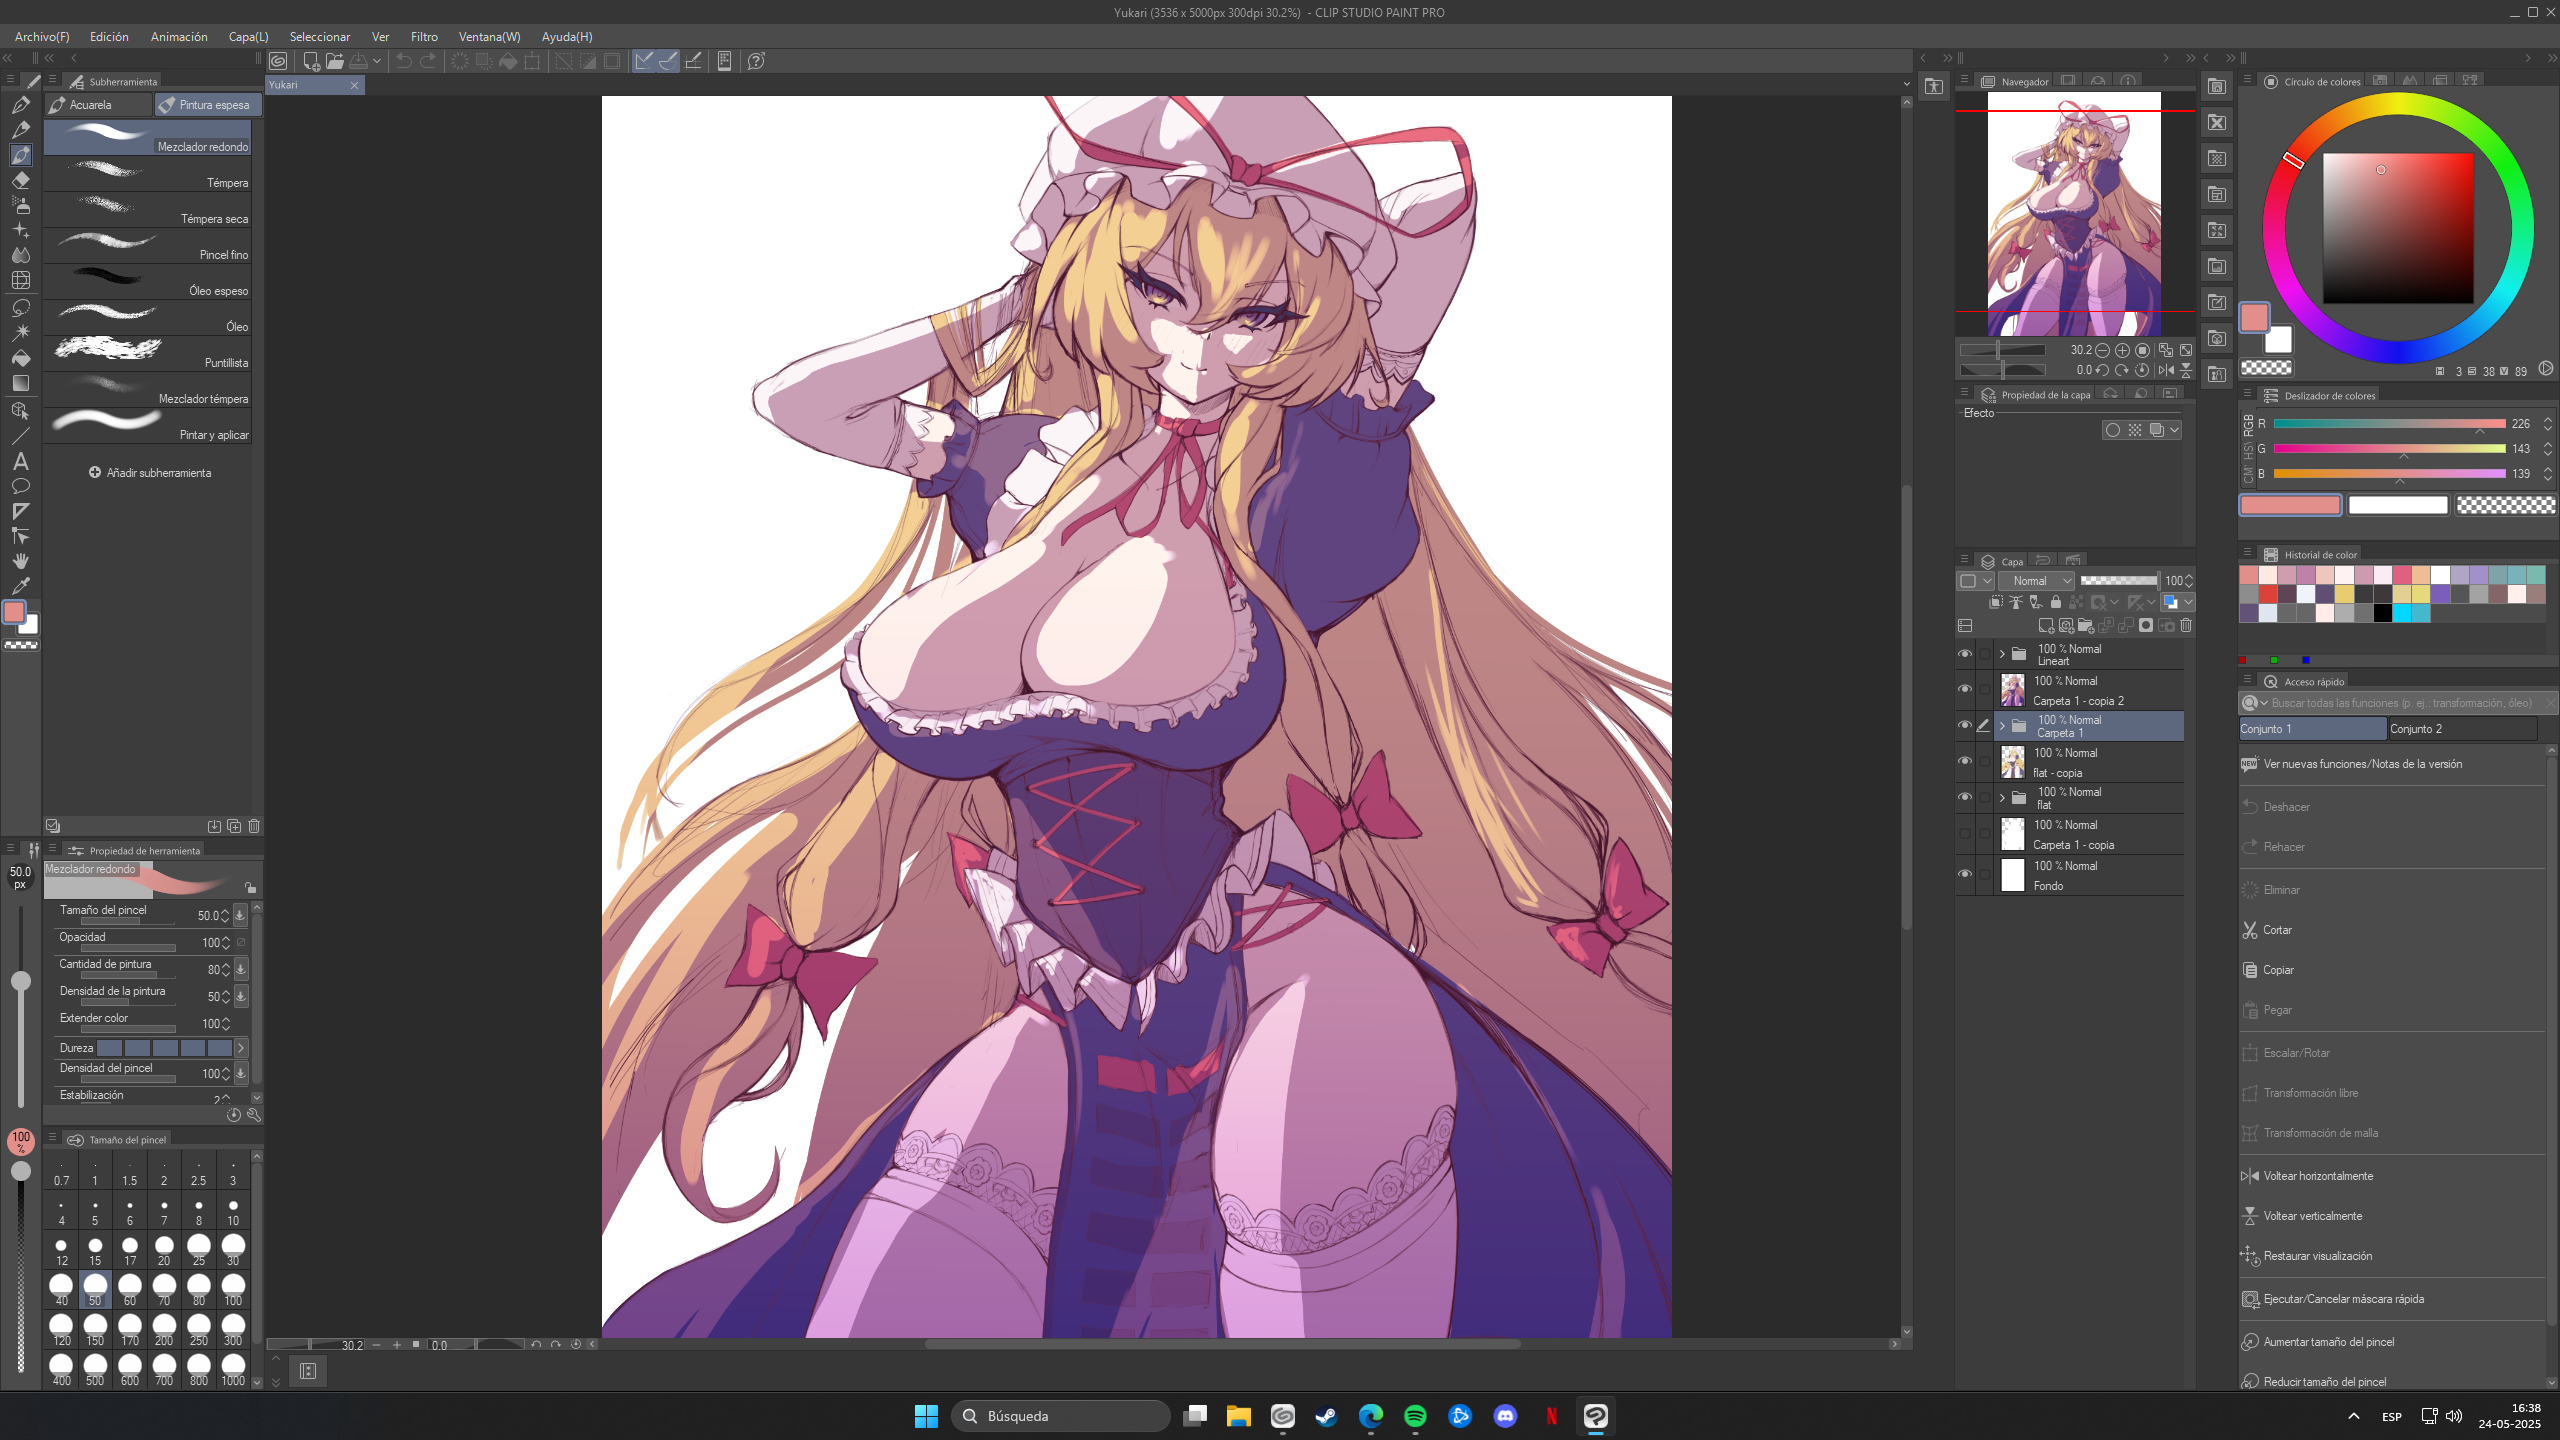Click the Flip horizontal icon in Navigator
The height and width of the screenshot is (1440, 2560).
(x=2166, y=370)
